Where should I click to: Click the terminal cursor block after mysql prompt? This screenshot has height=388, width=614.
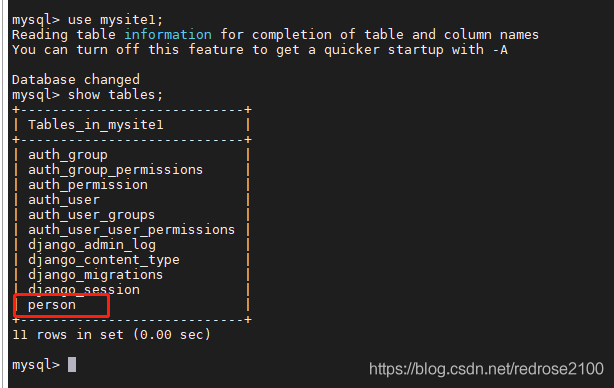(x=72, y=365)
